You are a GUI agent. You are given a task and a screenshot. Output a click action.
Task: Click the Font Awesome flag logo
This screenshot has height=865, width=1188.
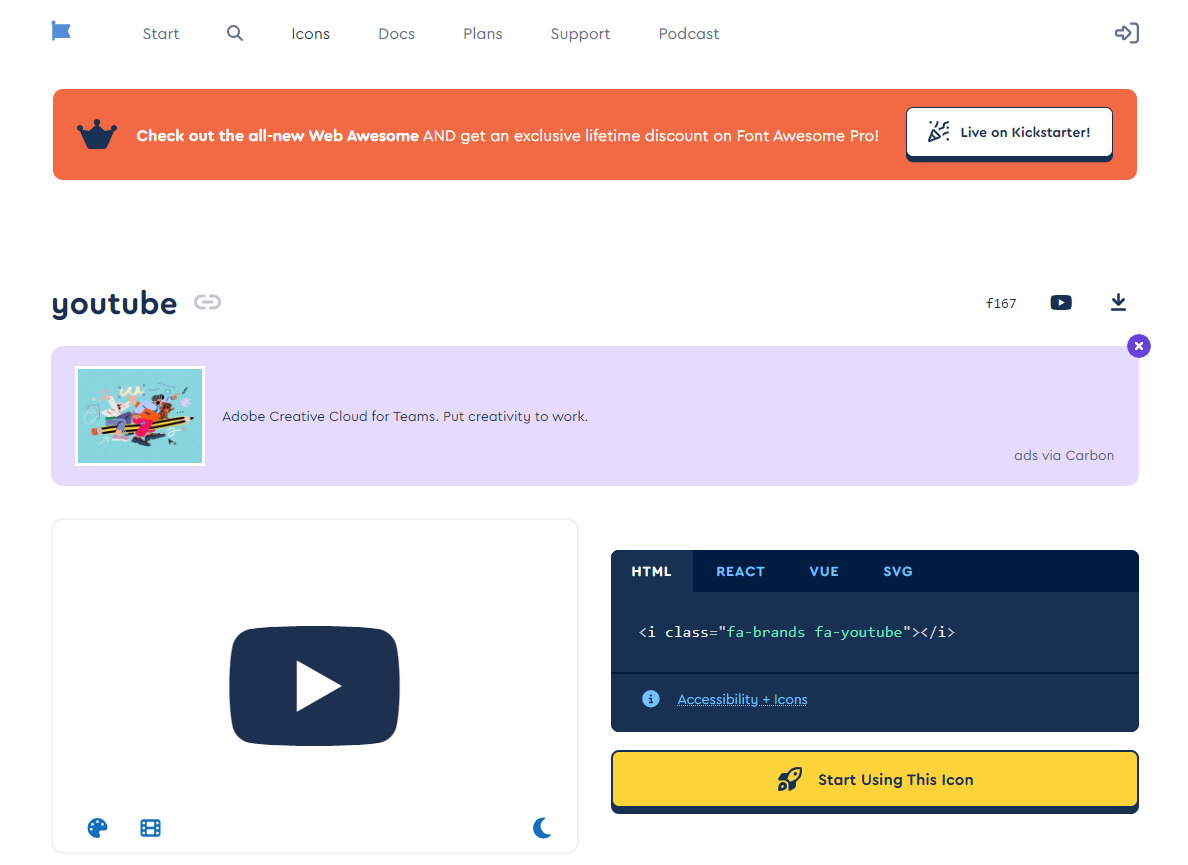61,31
